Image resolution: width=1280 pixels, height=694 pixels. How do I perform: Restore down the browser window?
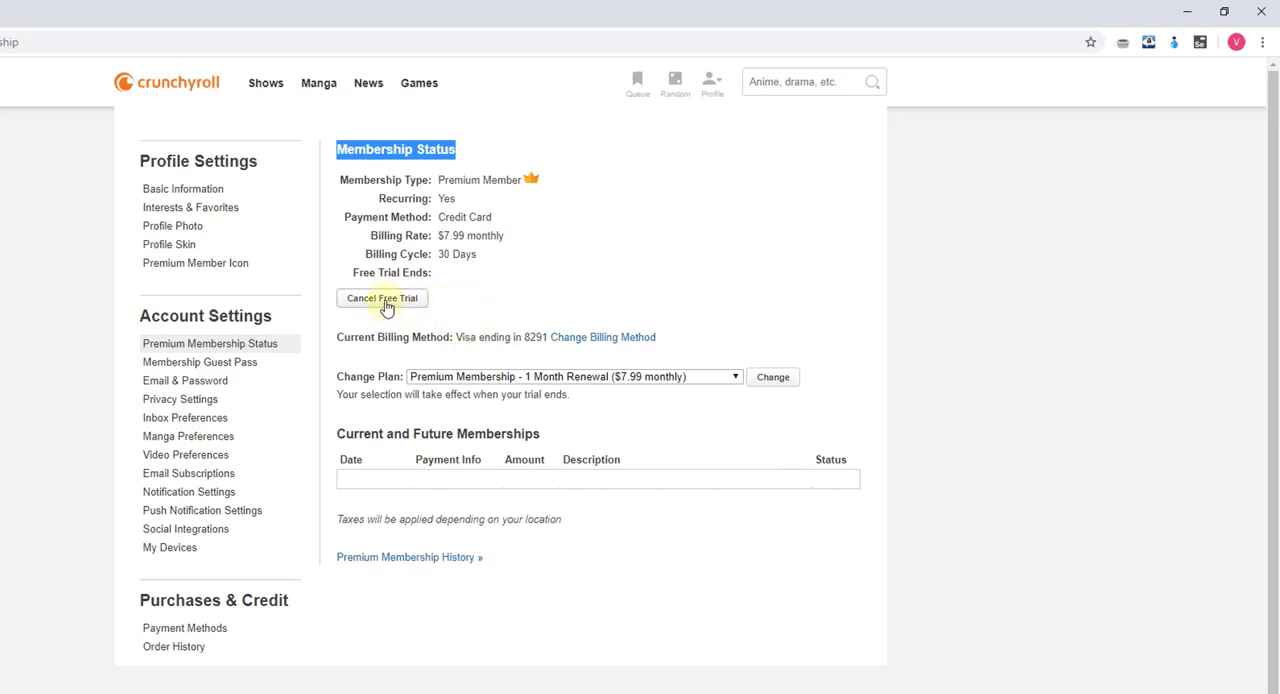click(x=1224, y=12)
